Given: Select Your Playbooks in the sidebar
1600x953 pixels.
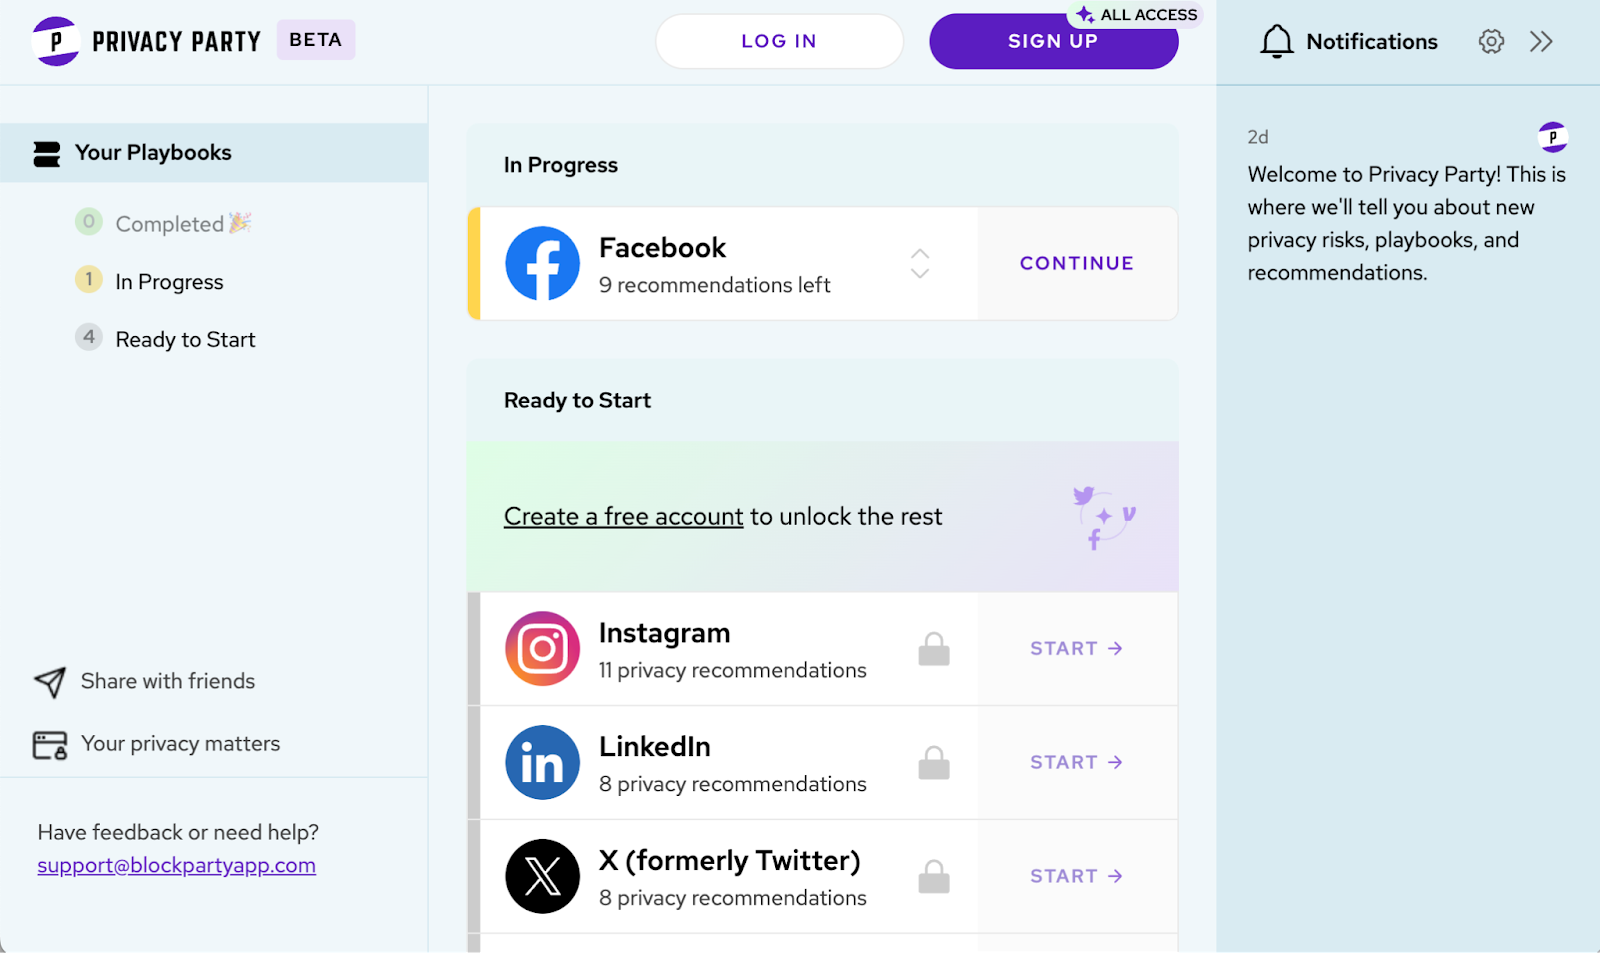Looking at the screenshot, I should pyautogui.click(x=152, y=153).
